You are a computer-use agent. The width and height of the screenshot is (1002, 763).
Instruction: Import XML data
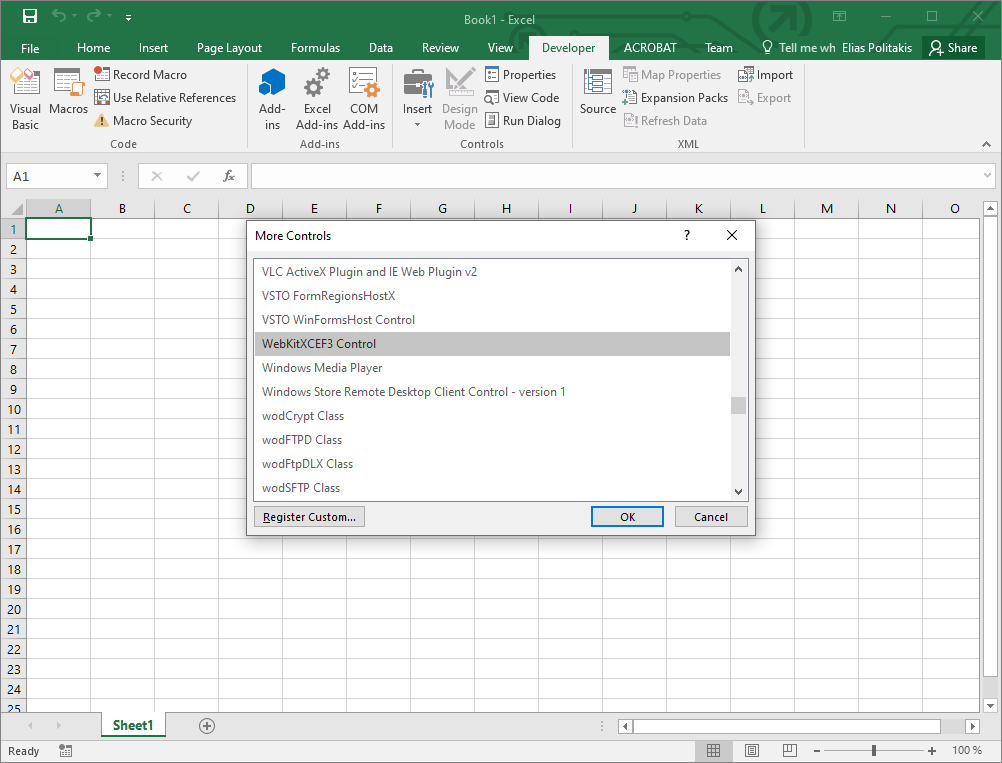[765, 75]
